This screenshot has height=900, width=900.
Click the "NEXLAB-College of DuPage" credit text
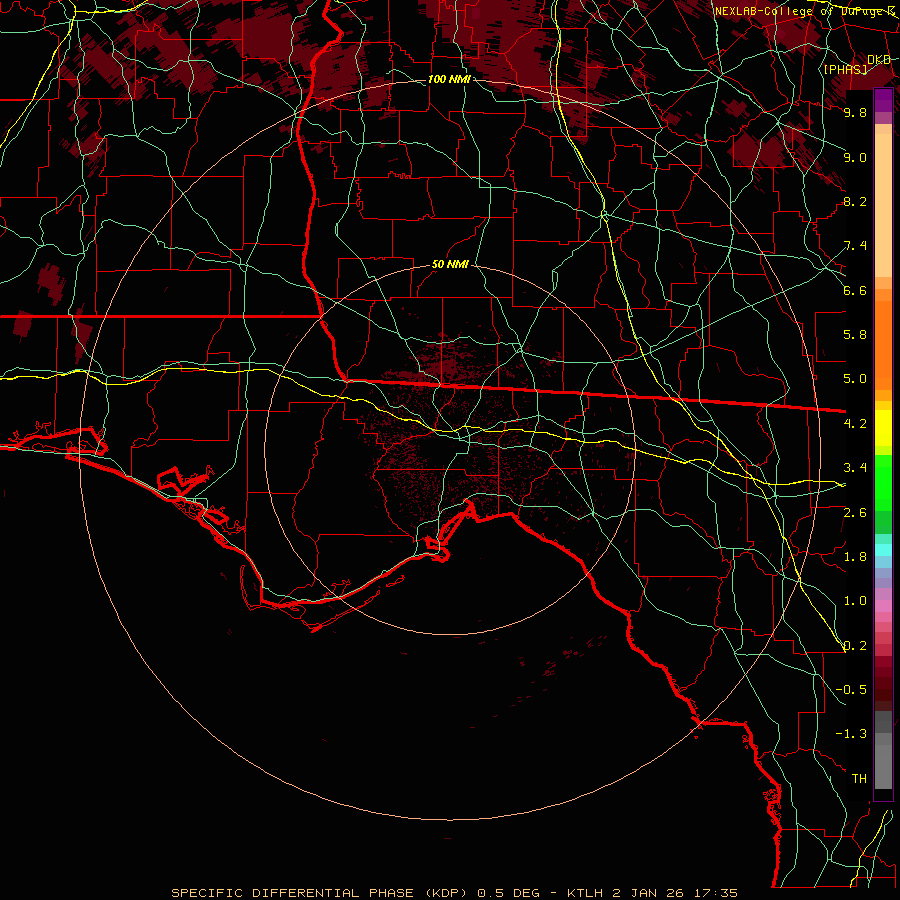point(801,11)
